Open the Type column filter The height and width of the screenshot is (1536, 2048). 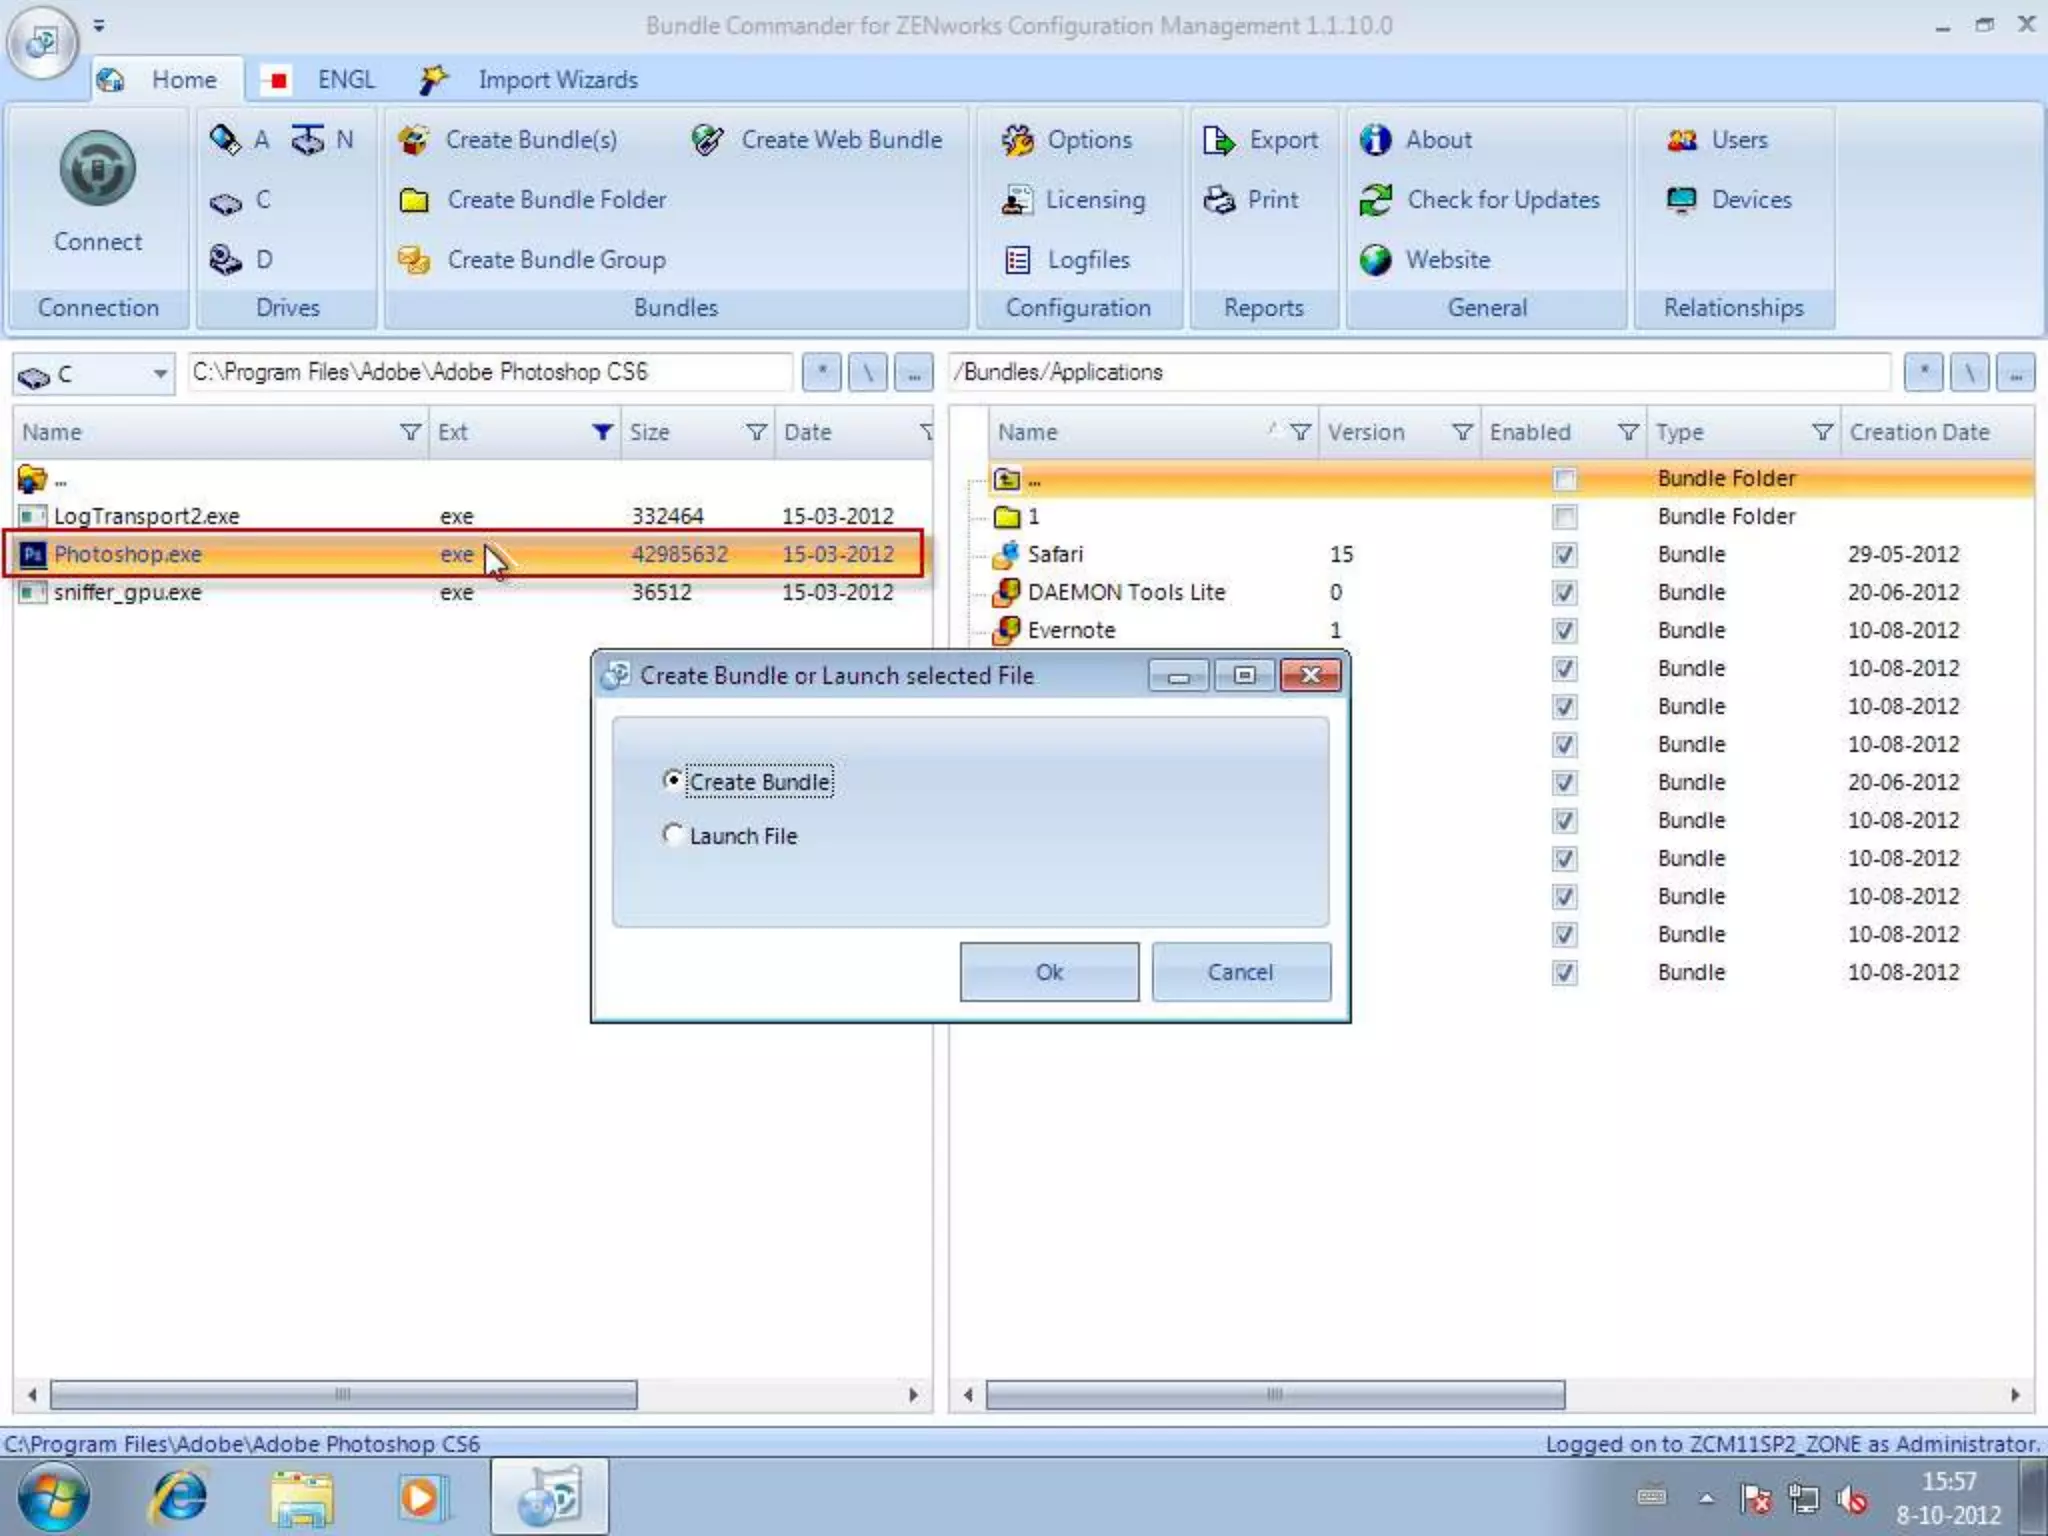tap(1822, 432)
